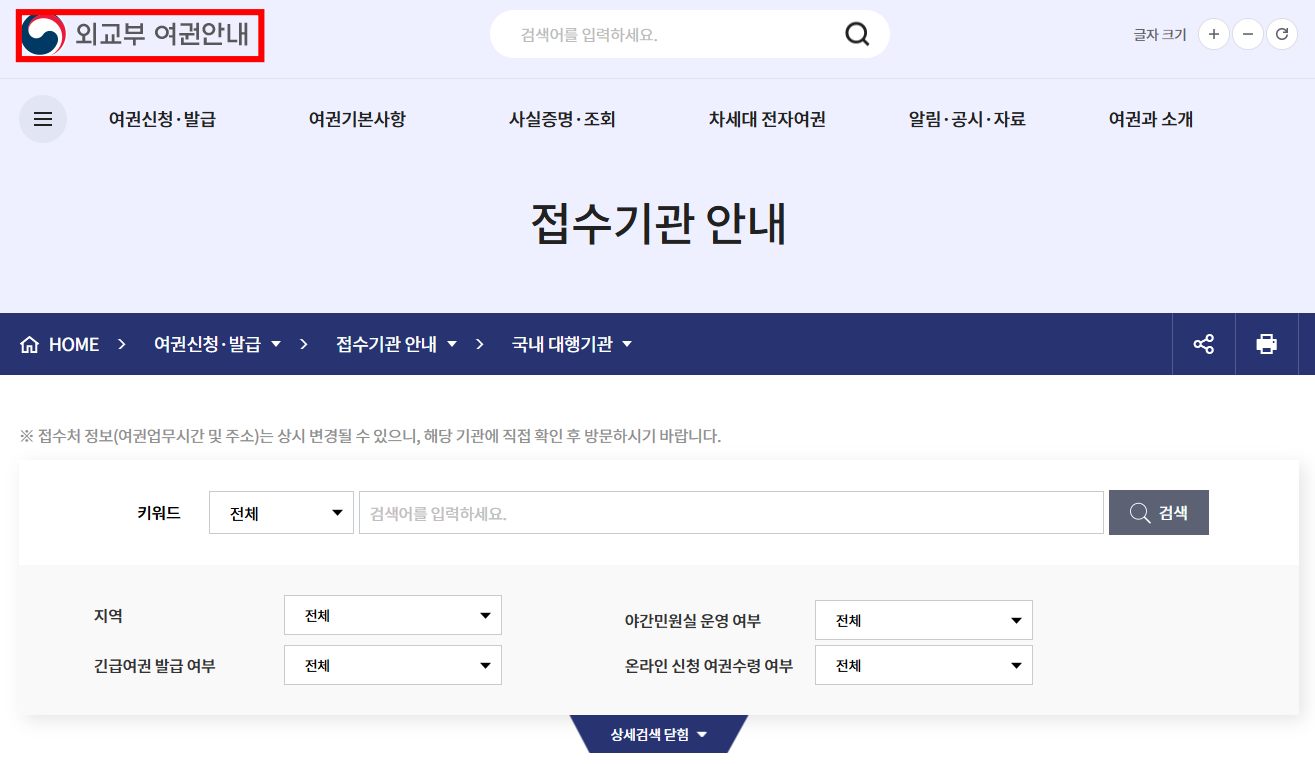Select the 차세대 전자여권 menu item
1315x764 pixels.
pos(765,118)
